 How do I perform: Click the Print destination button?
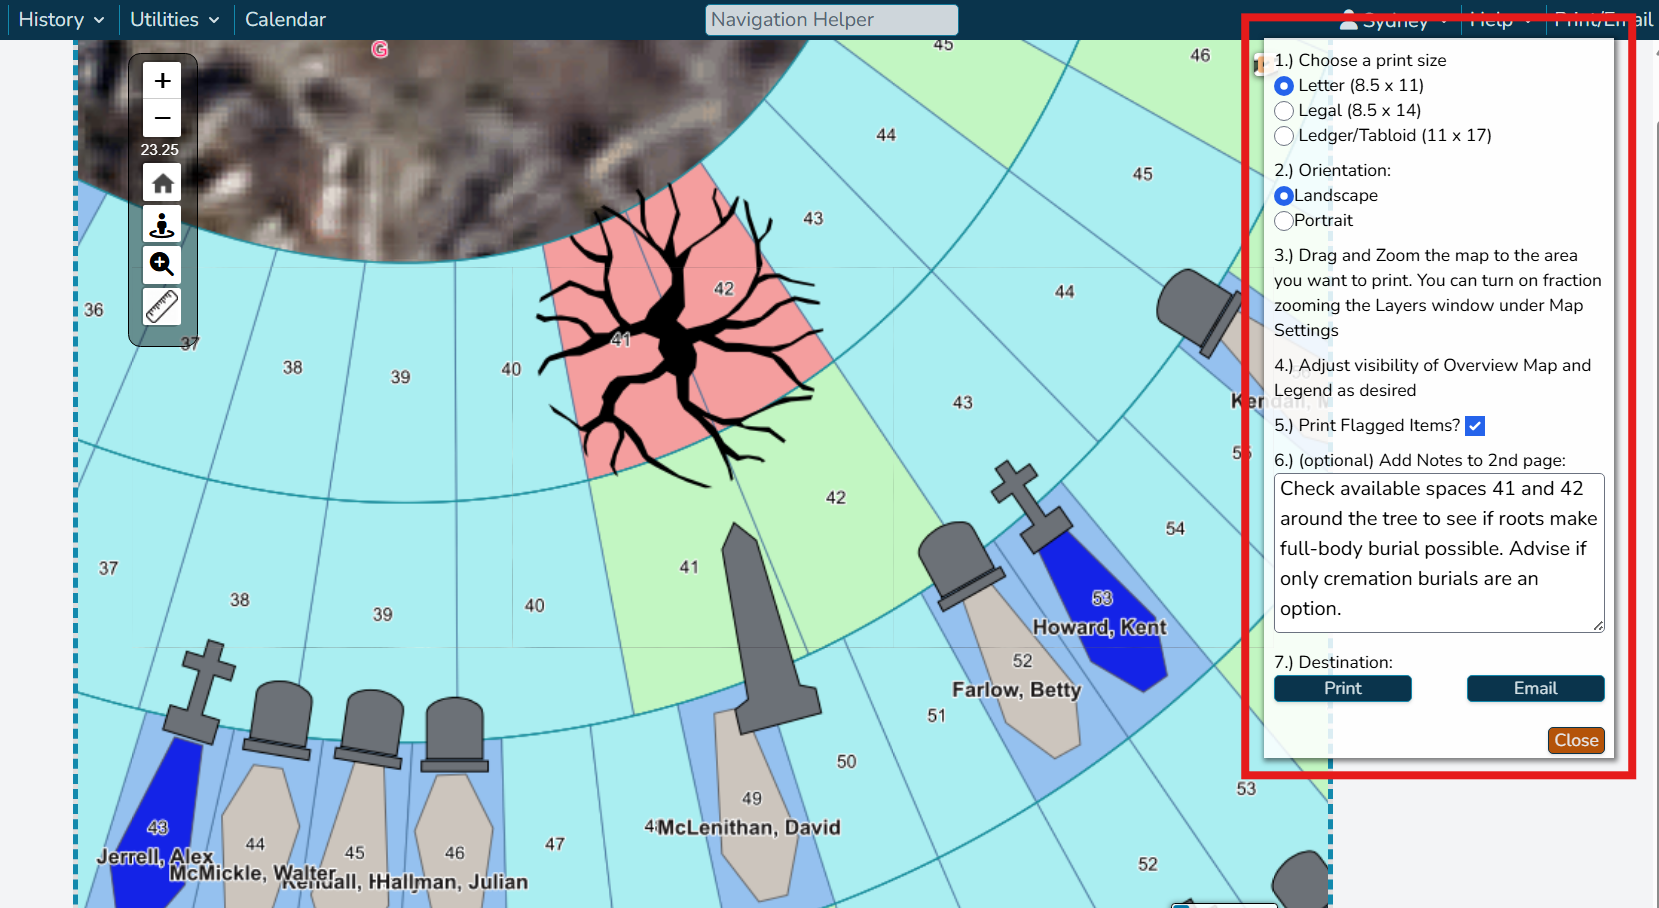pyautogui.click(x=1342, y=688)
